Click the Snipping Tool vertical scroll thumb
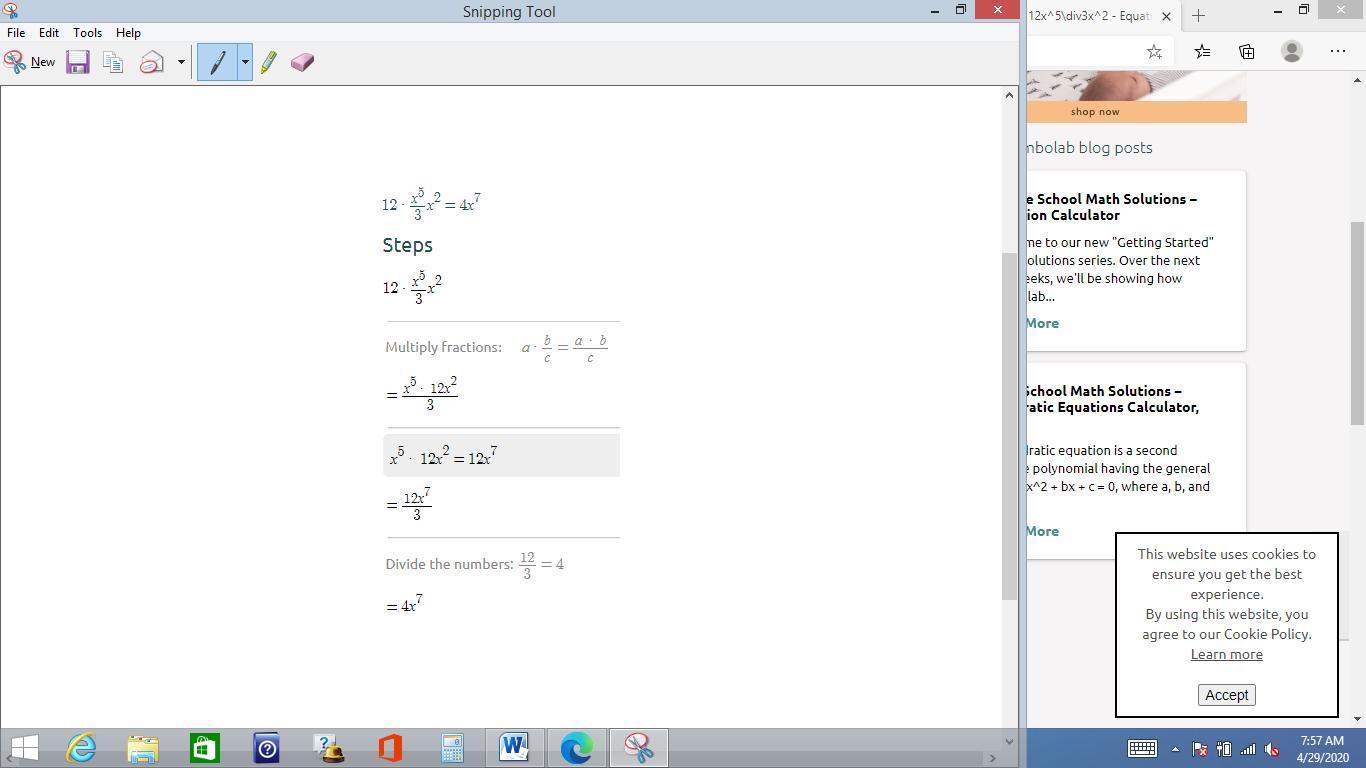 click(1009, 426)
